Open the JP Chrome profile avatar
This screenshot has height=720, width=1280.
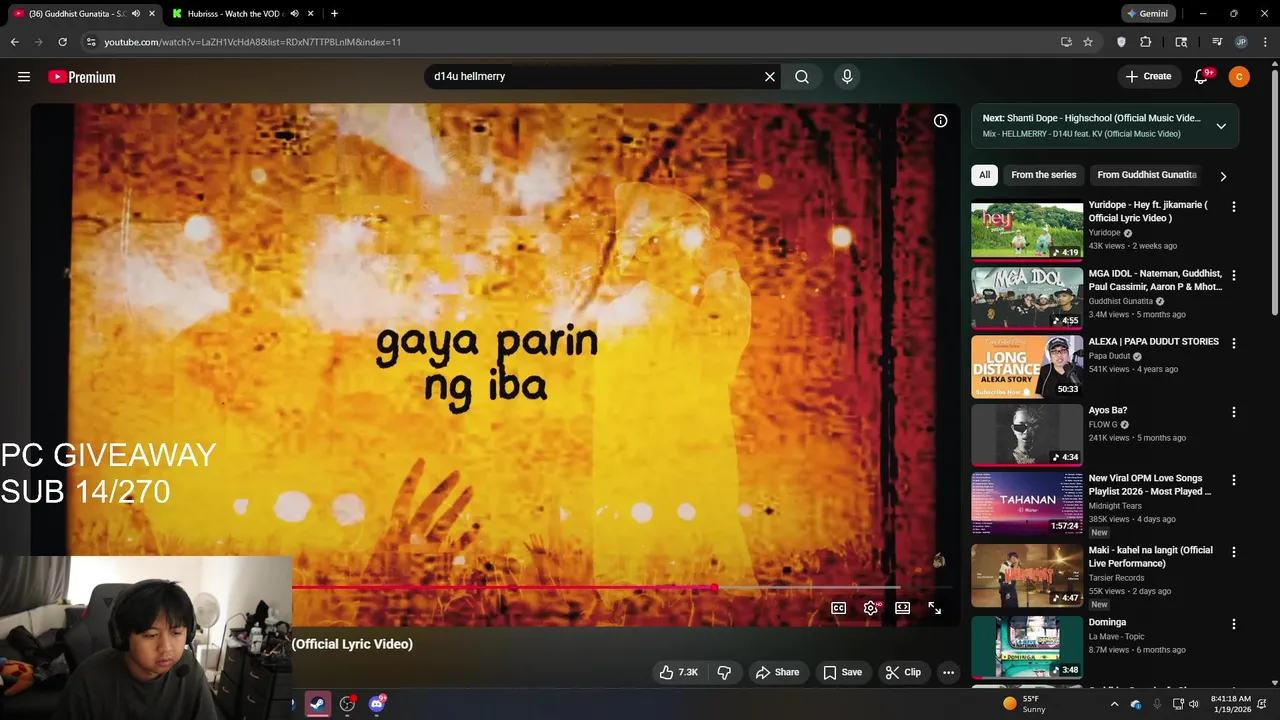pos(1241,42)
